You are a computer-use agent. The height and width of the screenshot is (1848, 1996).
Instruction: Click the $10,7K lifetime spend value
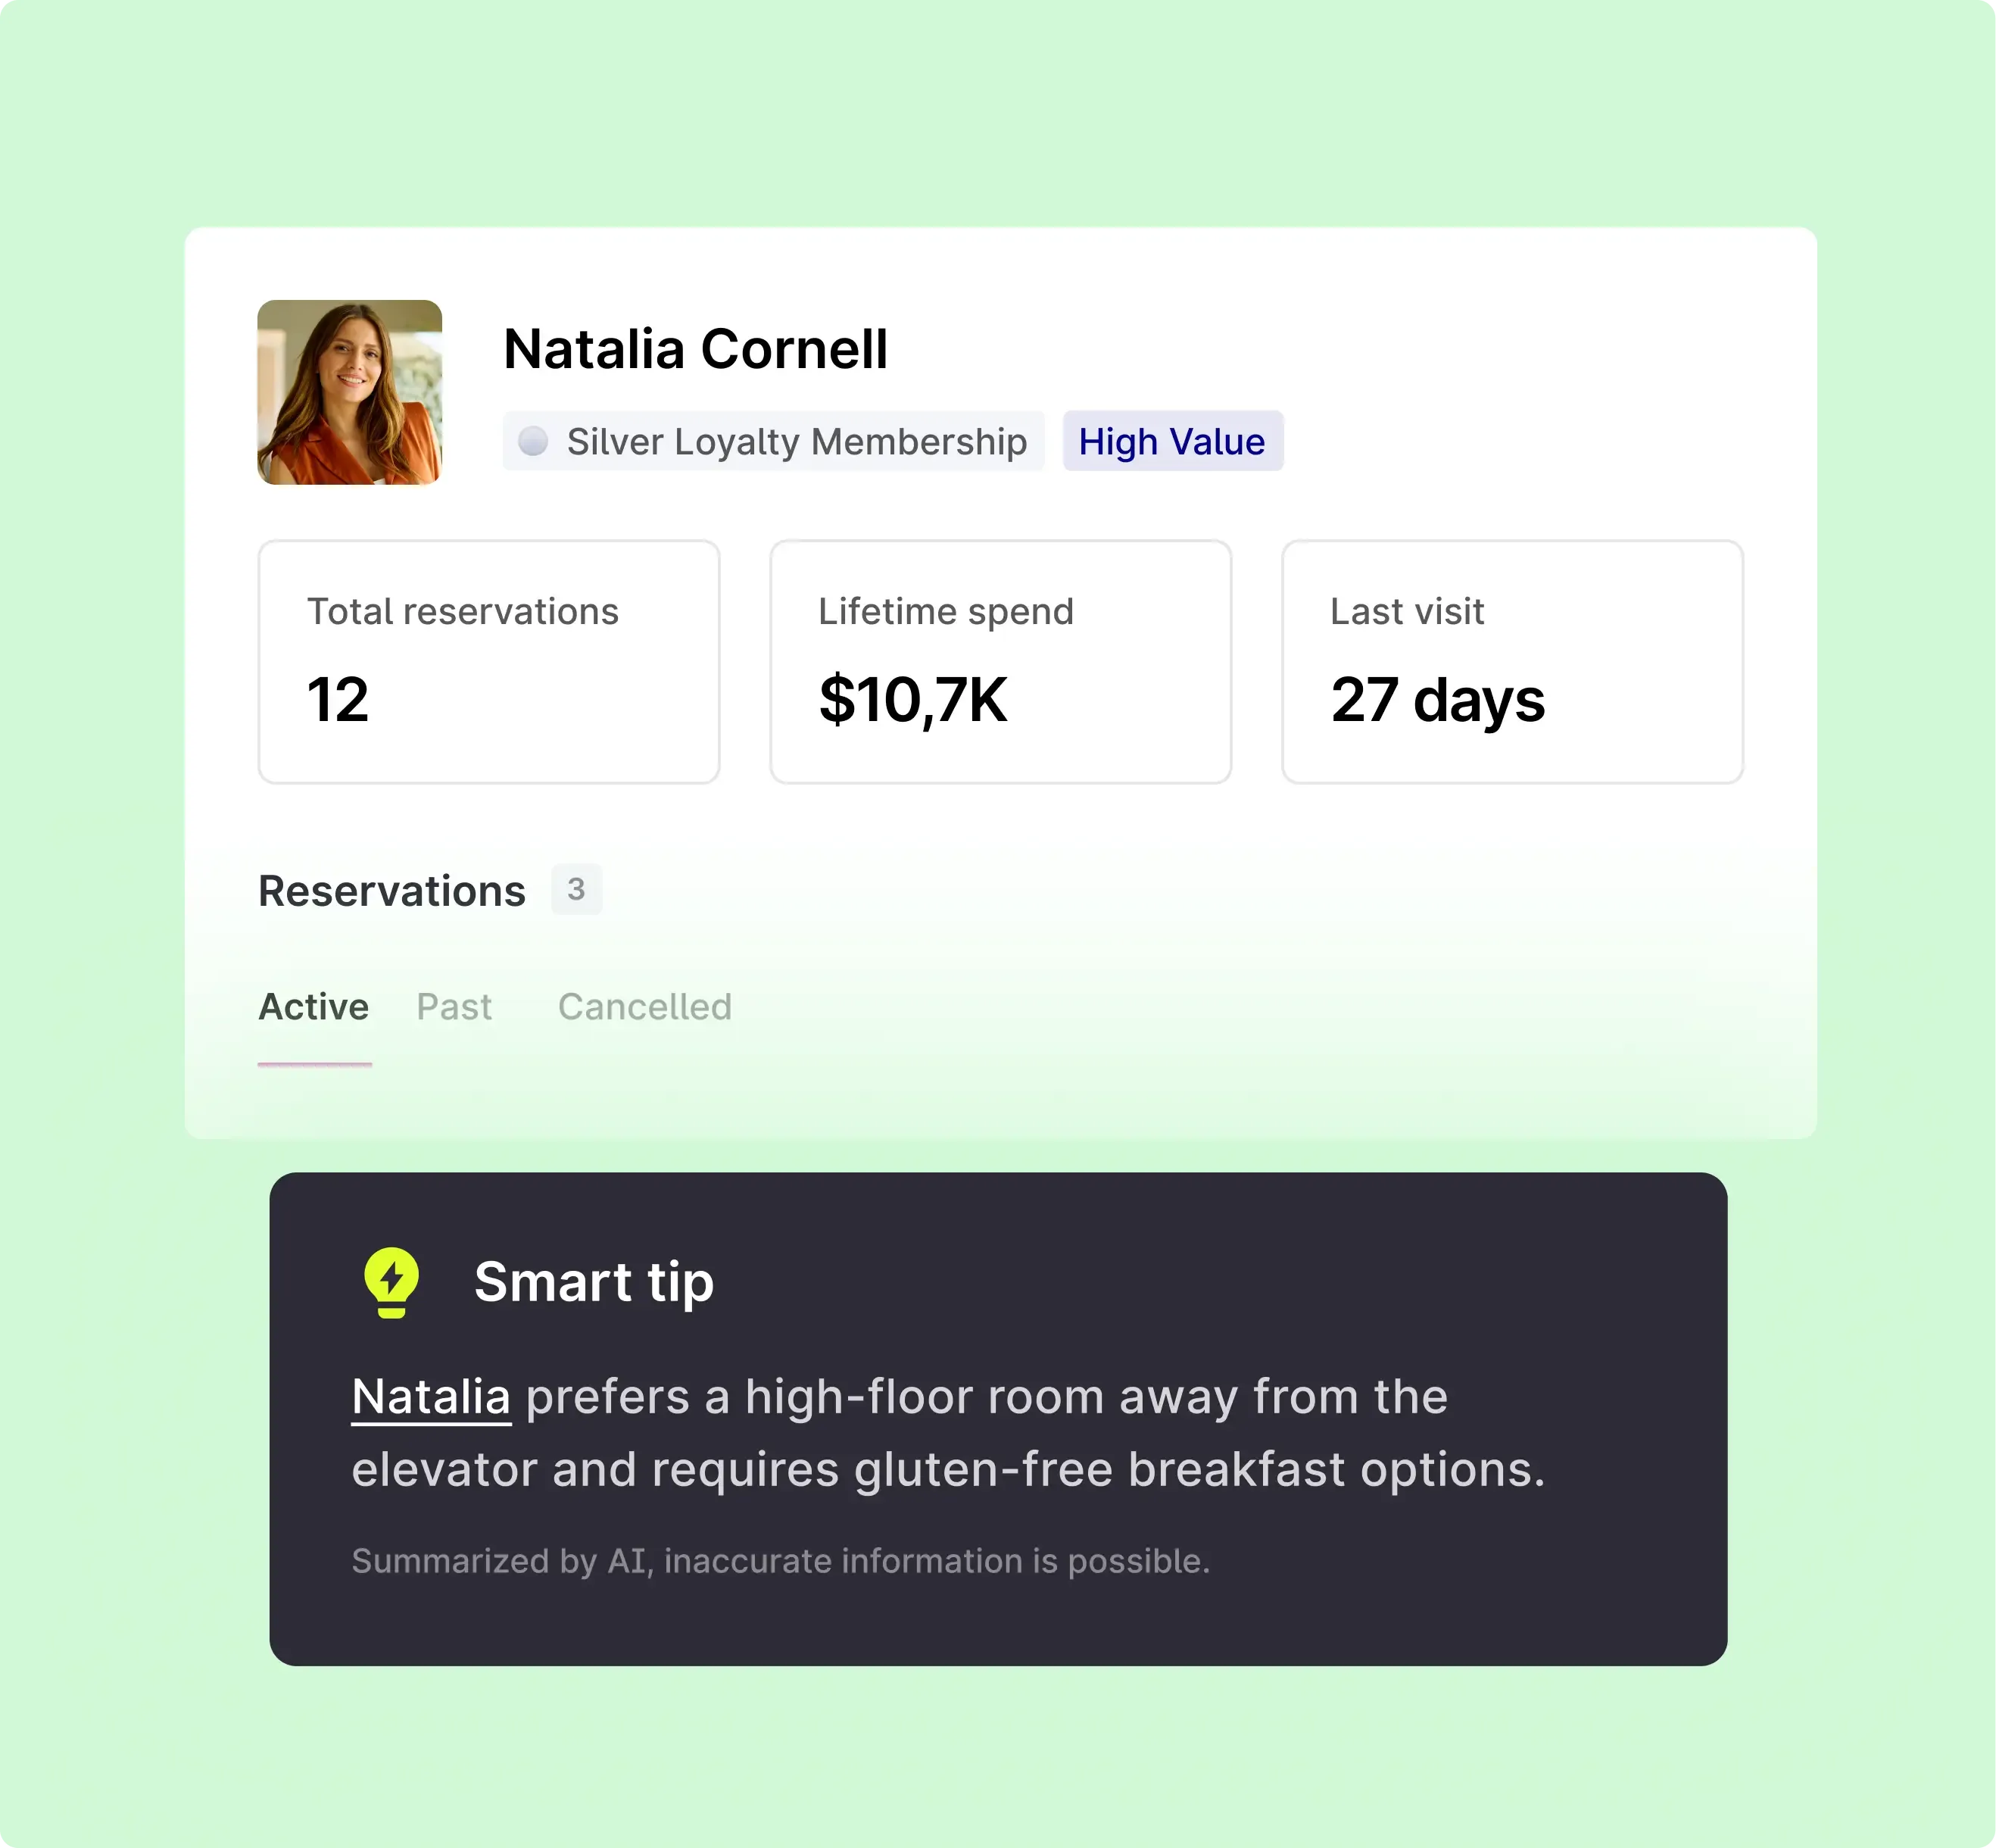click(913, 699)
